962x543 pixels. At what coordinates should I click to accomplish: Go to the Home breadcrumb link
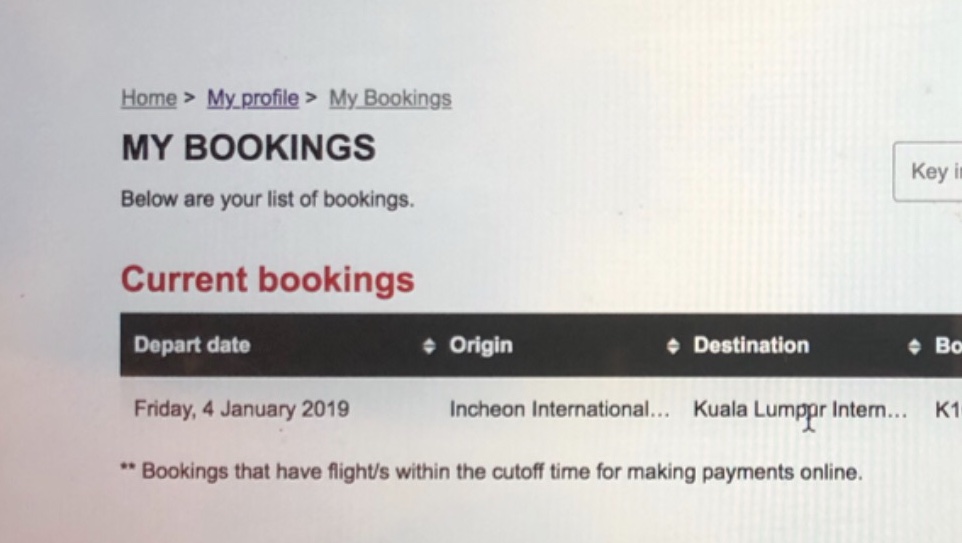(148, 98)
